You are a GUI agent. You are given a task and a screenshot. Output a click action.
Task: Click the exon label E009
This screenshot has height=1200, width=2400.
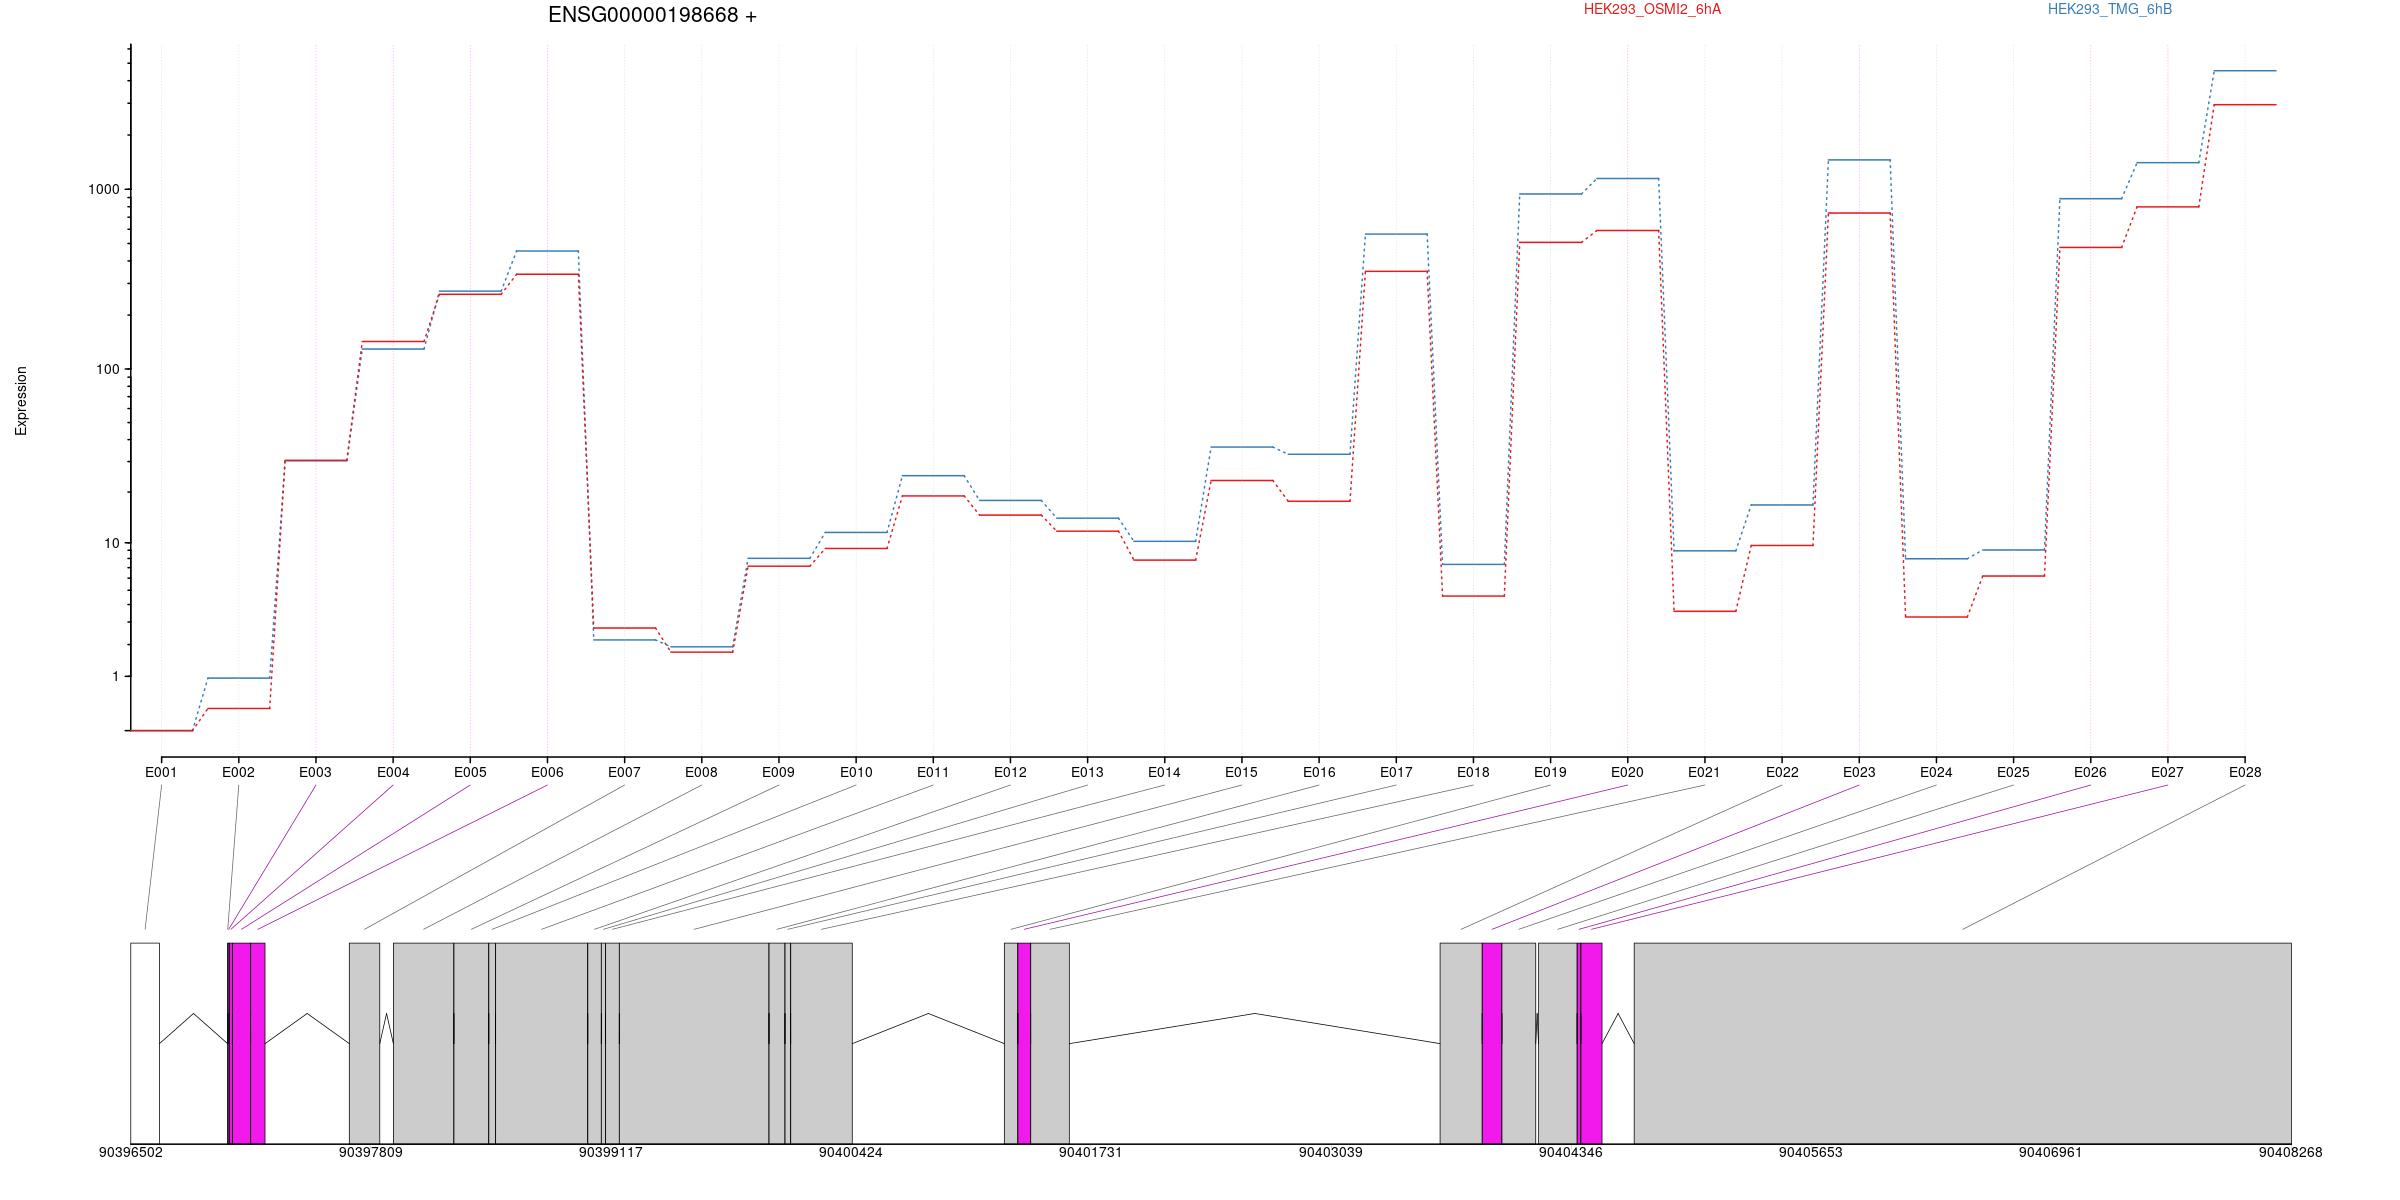pyautogui.click(x=778, y=772)
